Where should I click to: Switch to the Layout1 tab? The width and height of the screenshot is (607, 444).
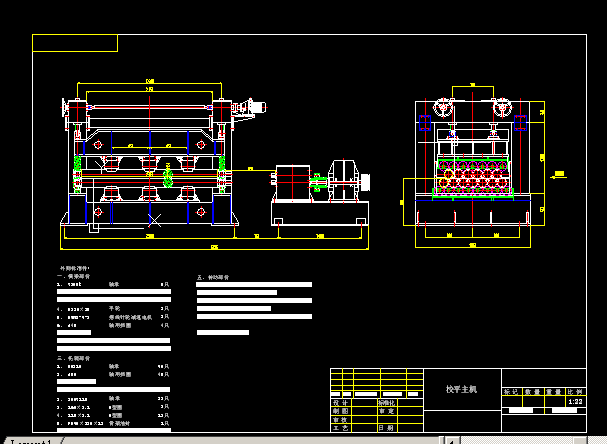pos(28,440)
